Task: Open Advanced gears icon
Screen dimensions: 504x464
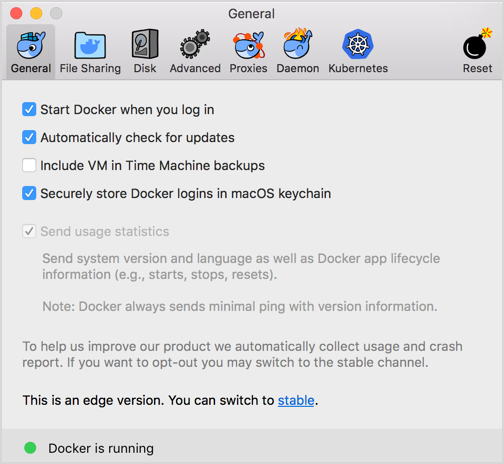Action: point(195,44)
